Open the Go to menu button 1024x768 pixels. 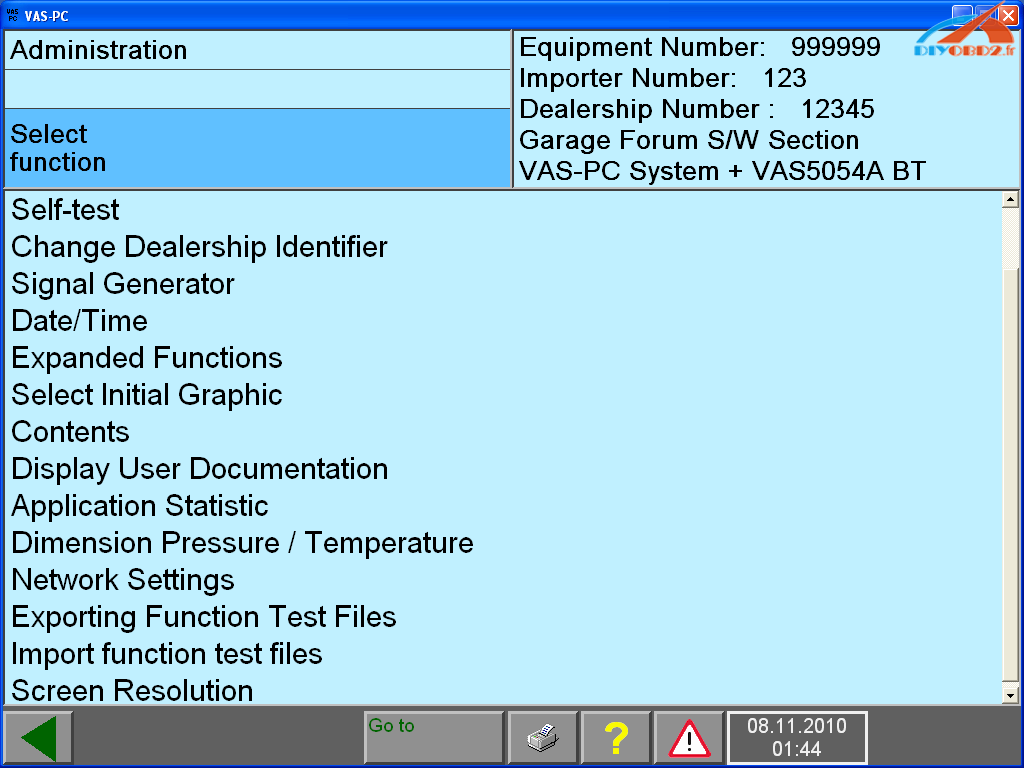[433, 738]
